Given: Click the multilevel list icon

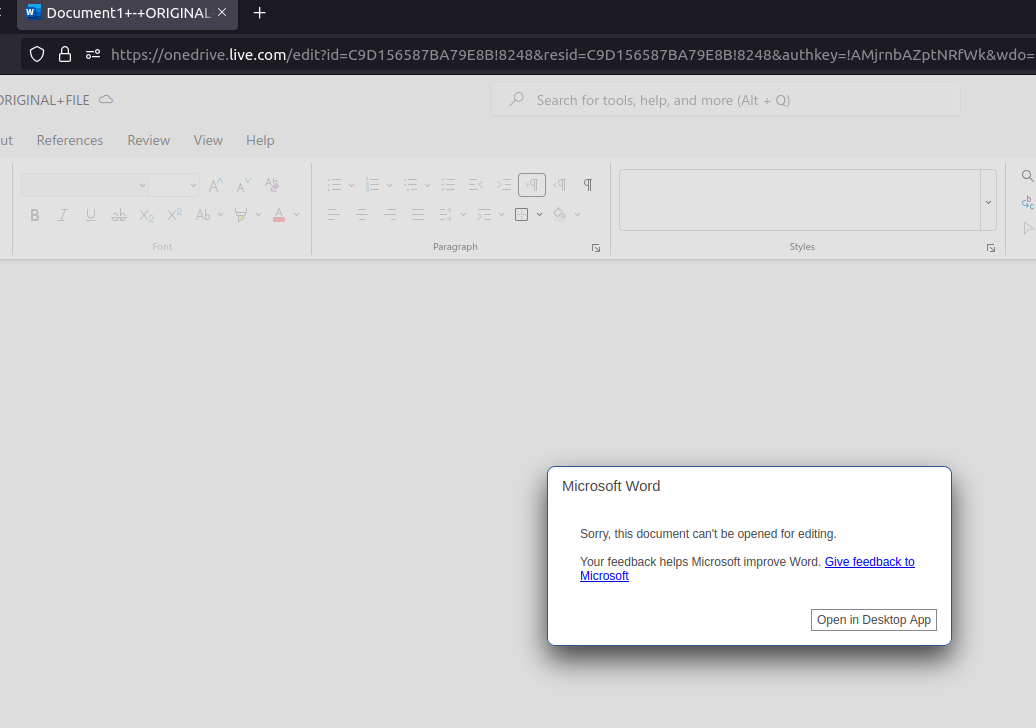Looking at the screenshot, I should (410, 185).
